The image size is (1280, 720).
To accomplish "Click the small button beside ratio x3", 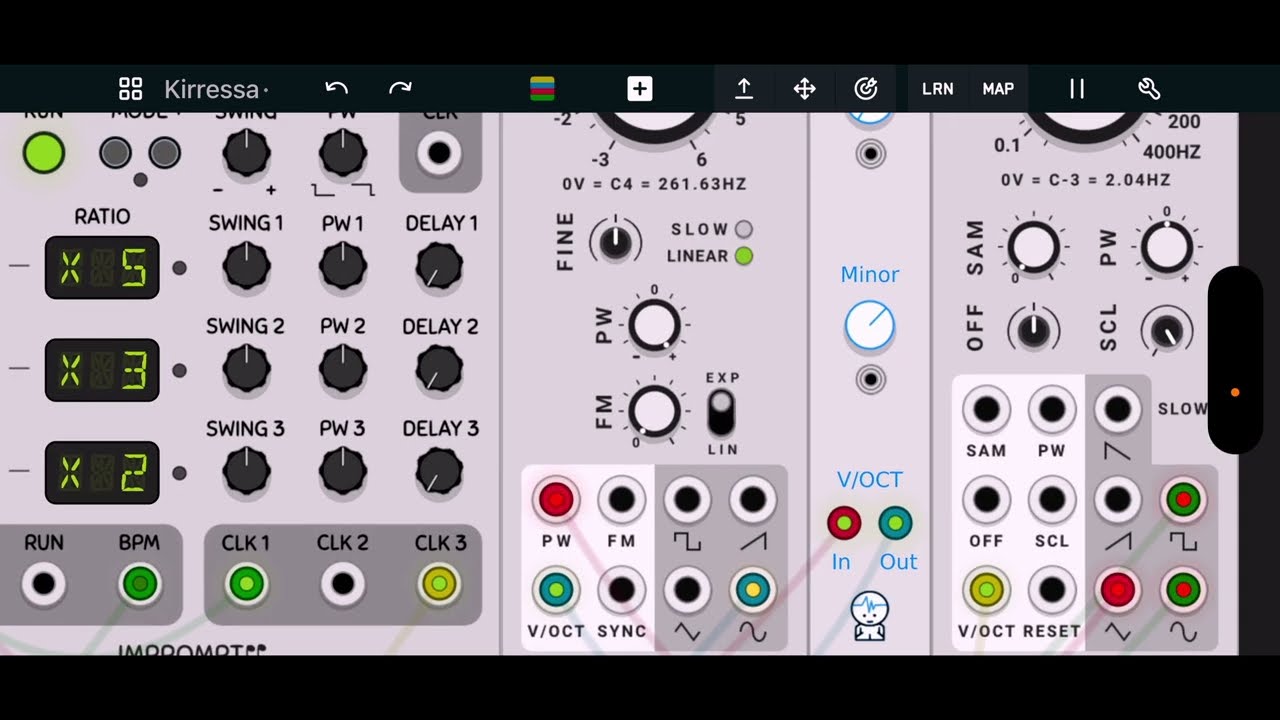I will pyautogui.click(x=179, y=370).
